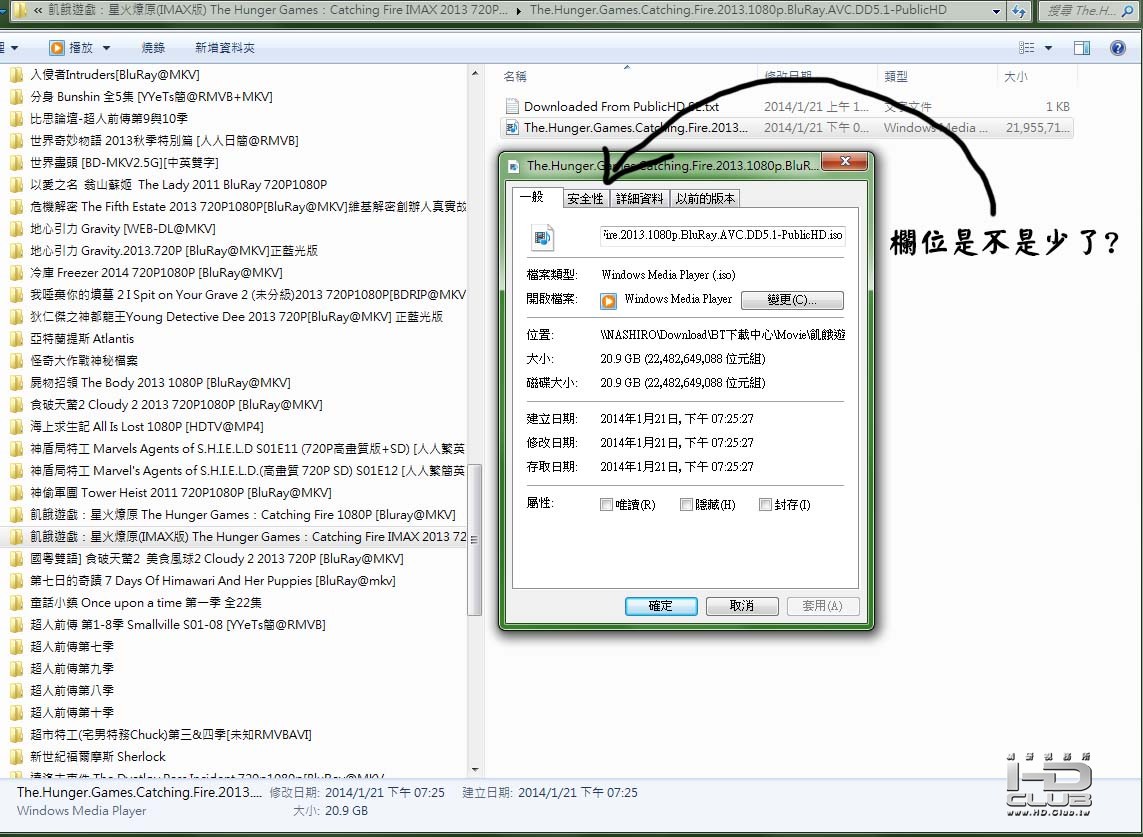Click folder icon of 比思論壇-超人前傳
The image size is (1143, 837).
pos(16,119)
